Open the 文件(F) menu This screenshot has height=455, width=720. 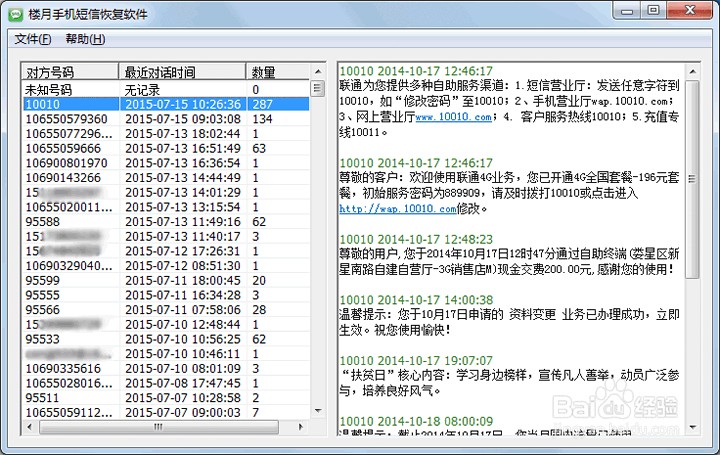pos(33,39)
